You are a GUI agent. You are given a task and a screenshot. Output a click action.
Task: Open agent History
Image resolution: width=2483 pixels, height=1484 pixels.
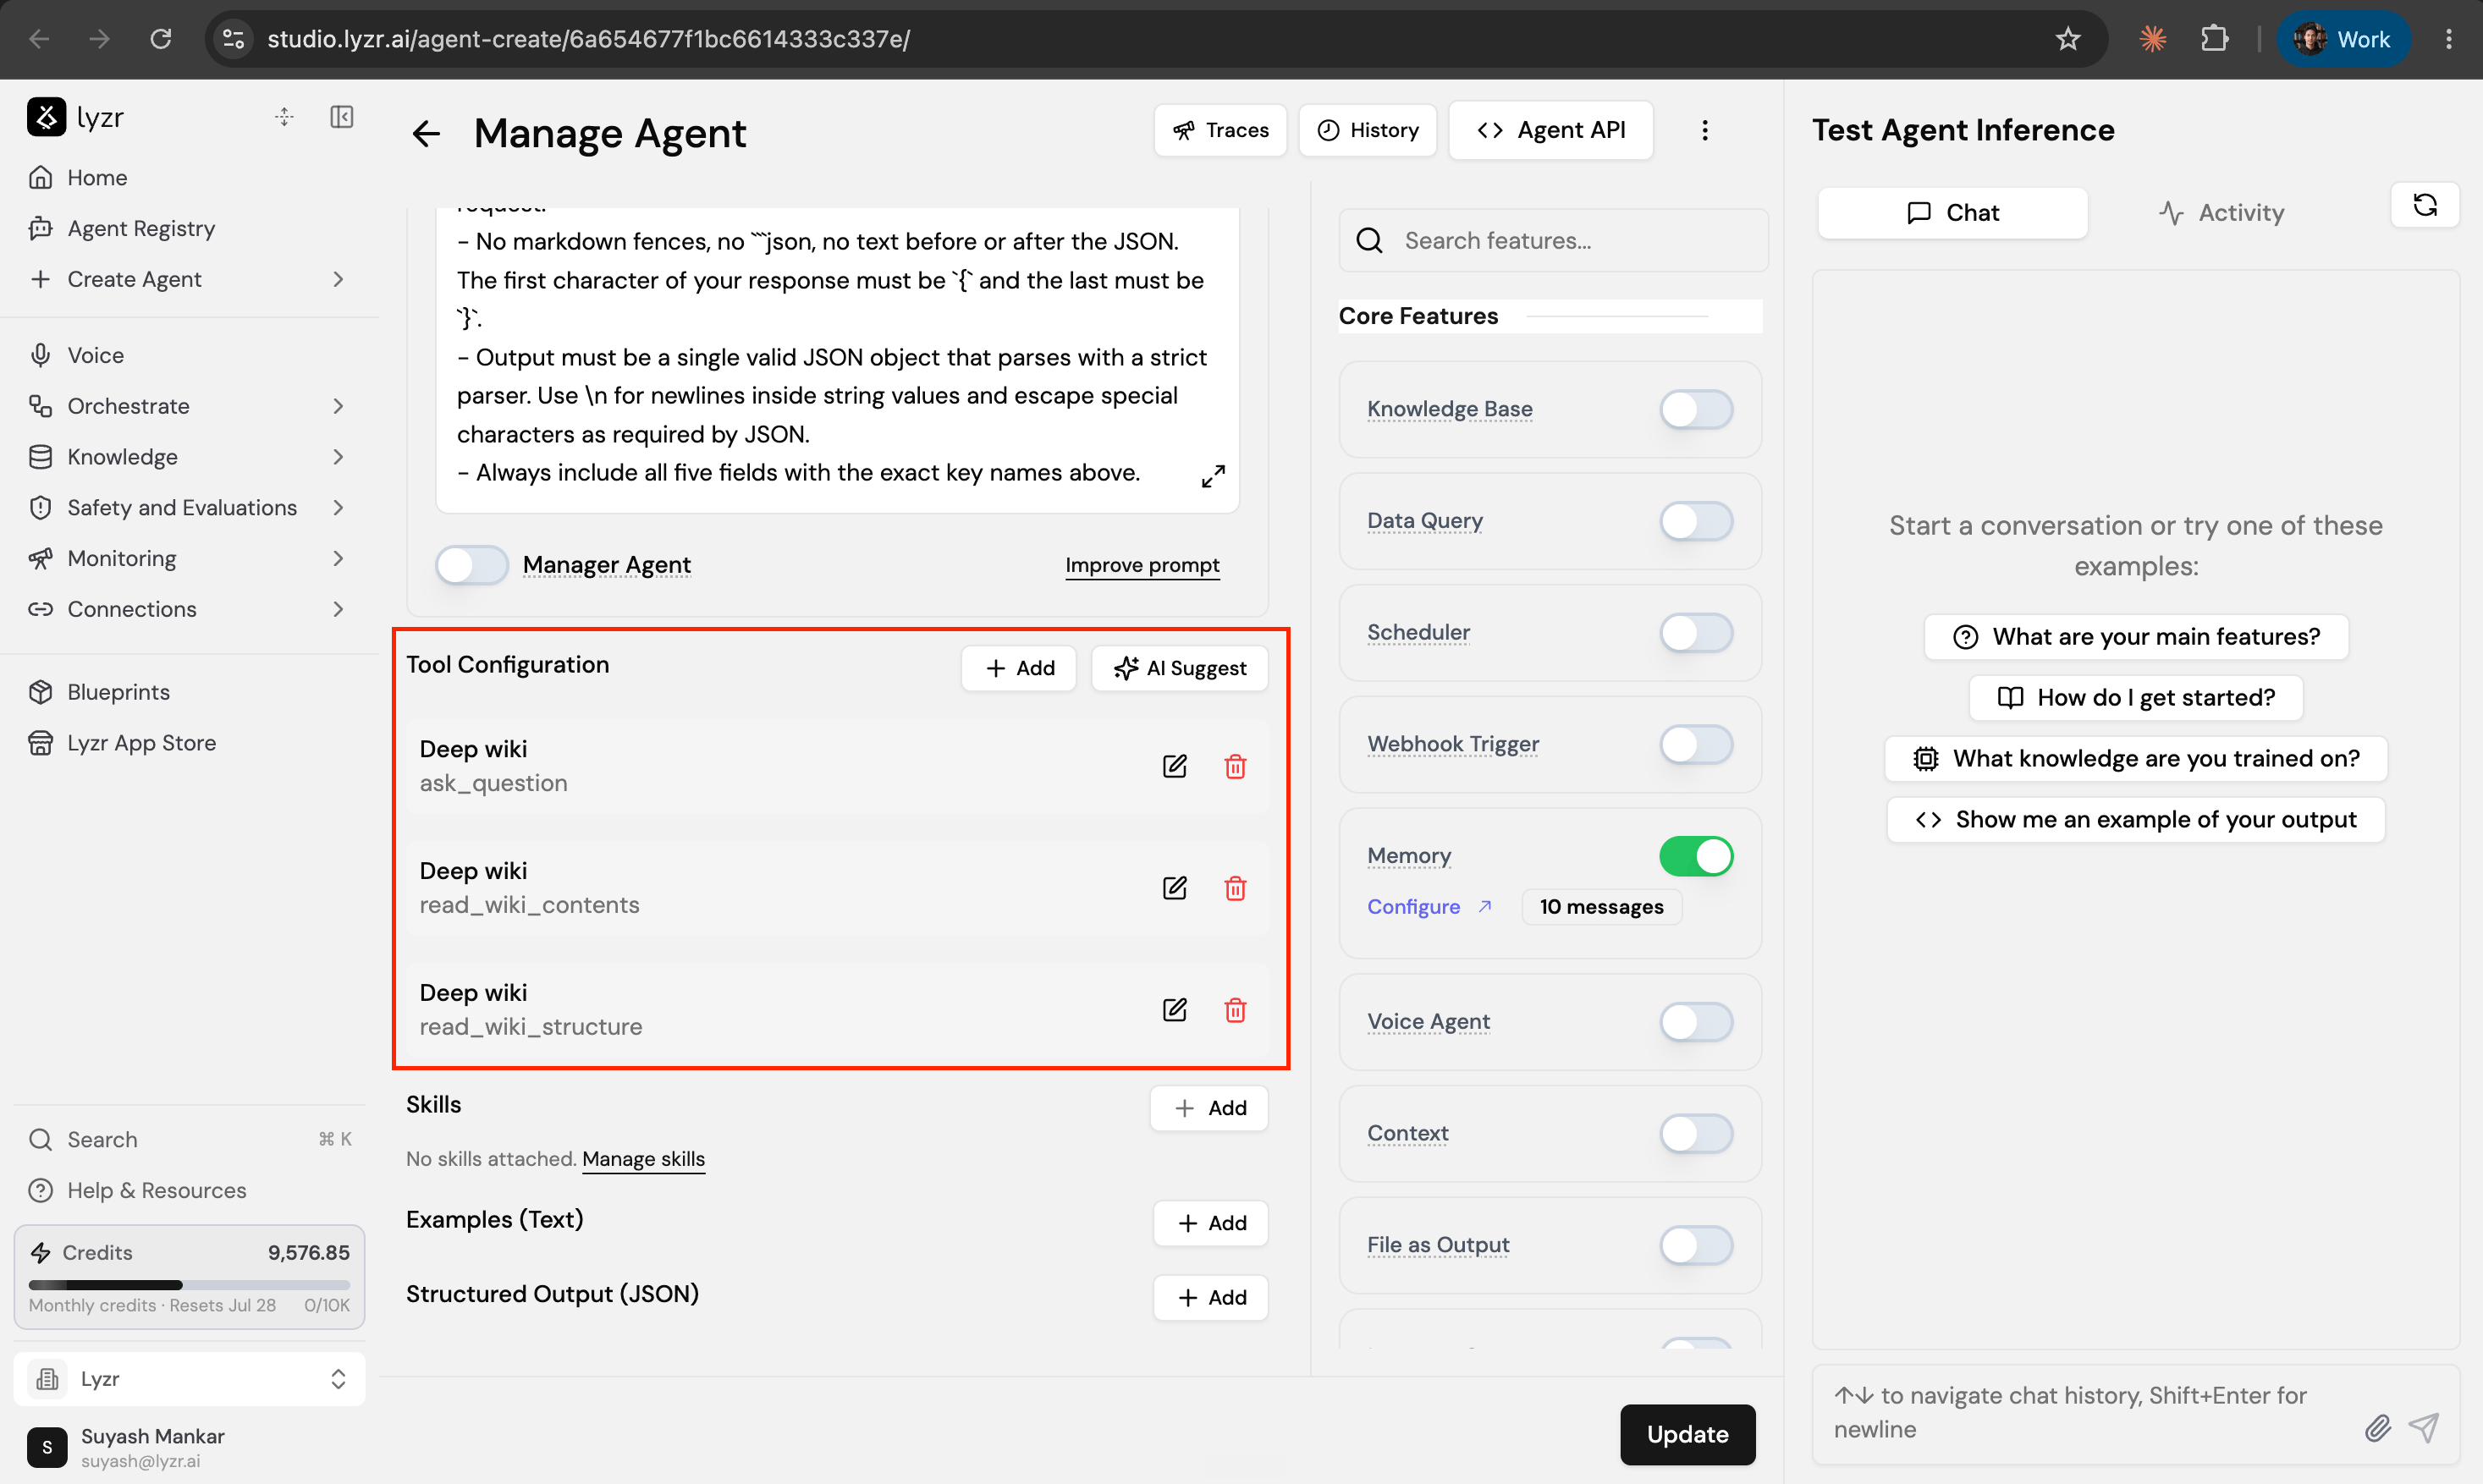point(1367,130)
